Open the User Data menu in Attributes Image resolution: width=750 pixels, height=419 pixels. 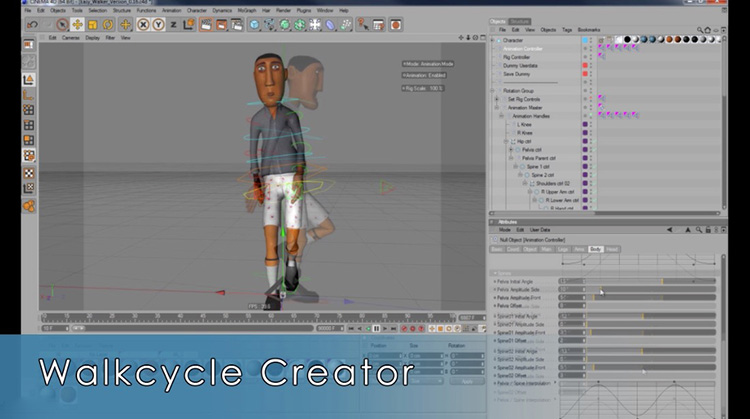[540, 230]
